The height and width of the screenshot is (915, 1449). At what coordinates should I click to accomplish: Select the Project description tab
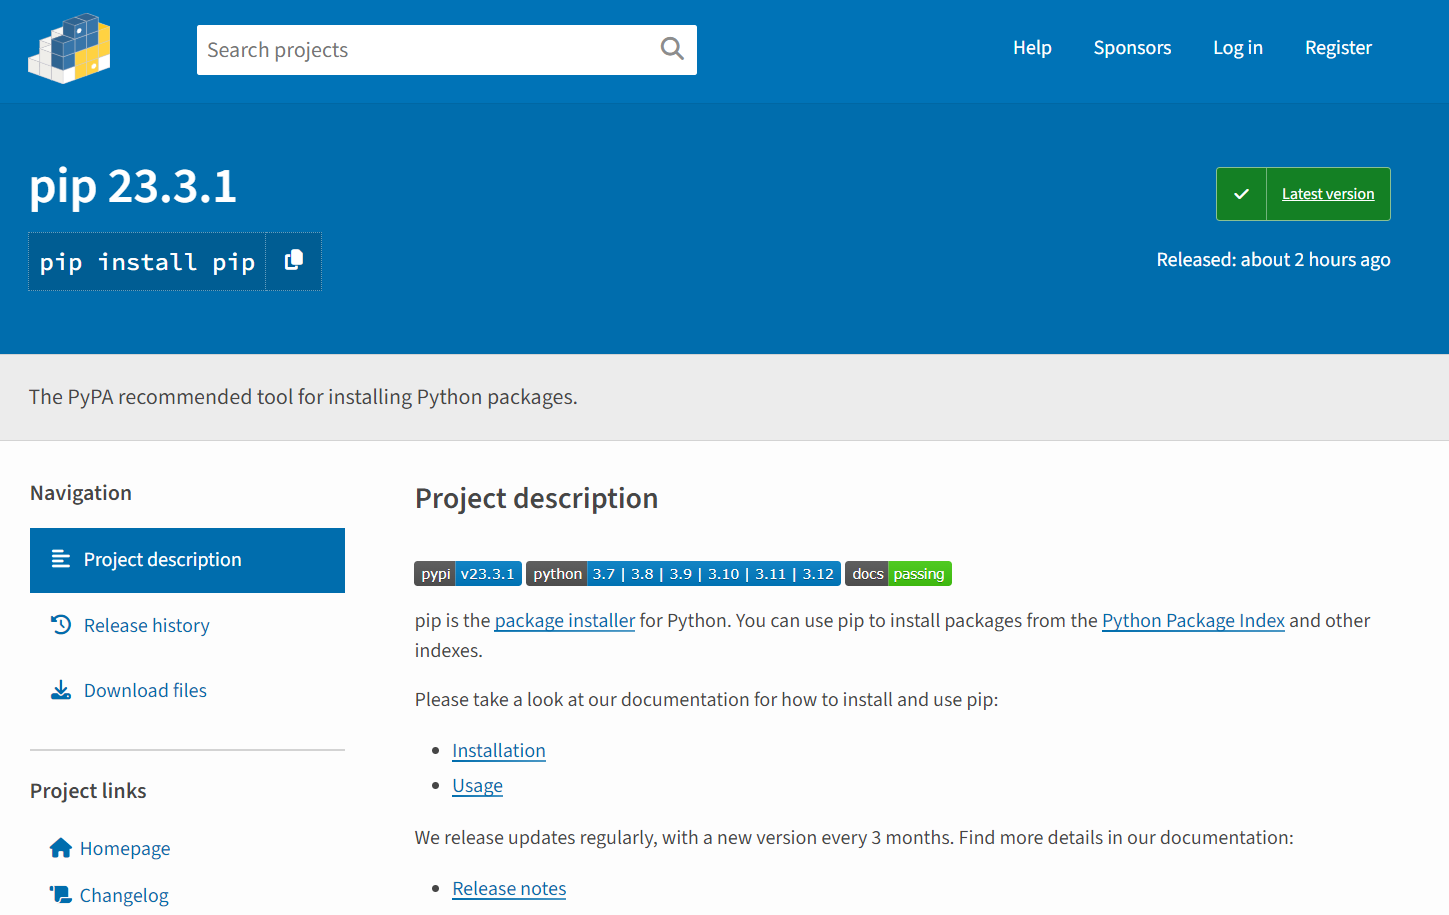click(187, 560)
